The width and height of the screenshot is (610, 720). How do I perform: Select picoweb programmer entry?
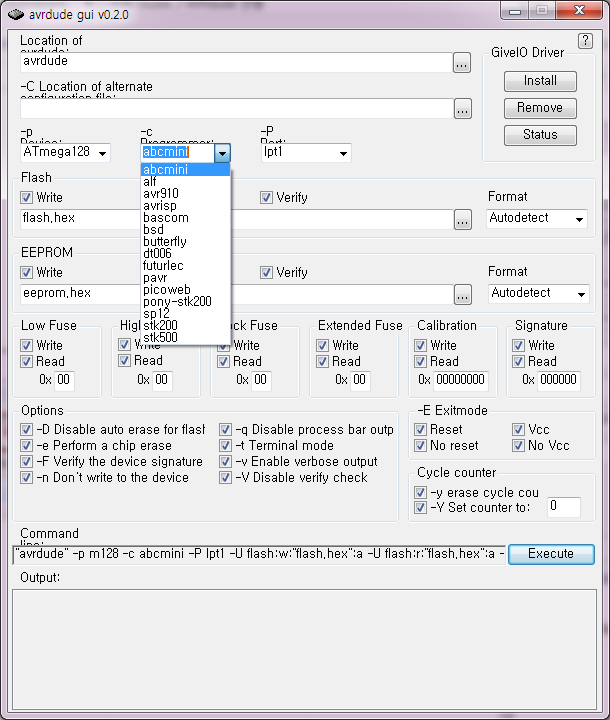coord(185,290)
